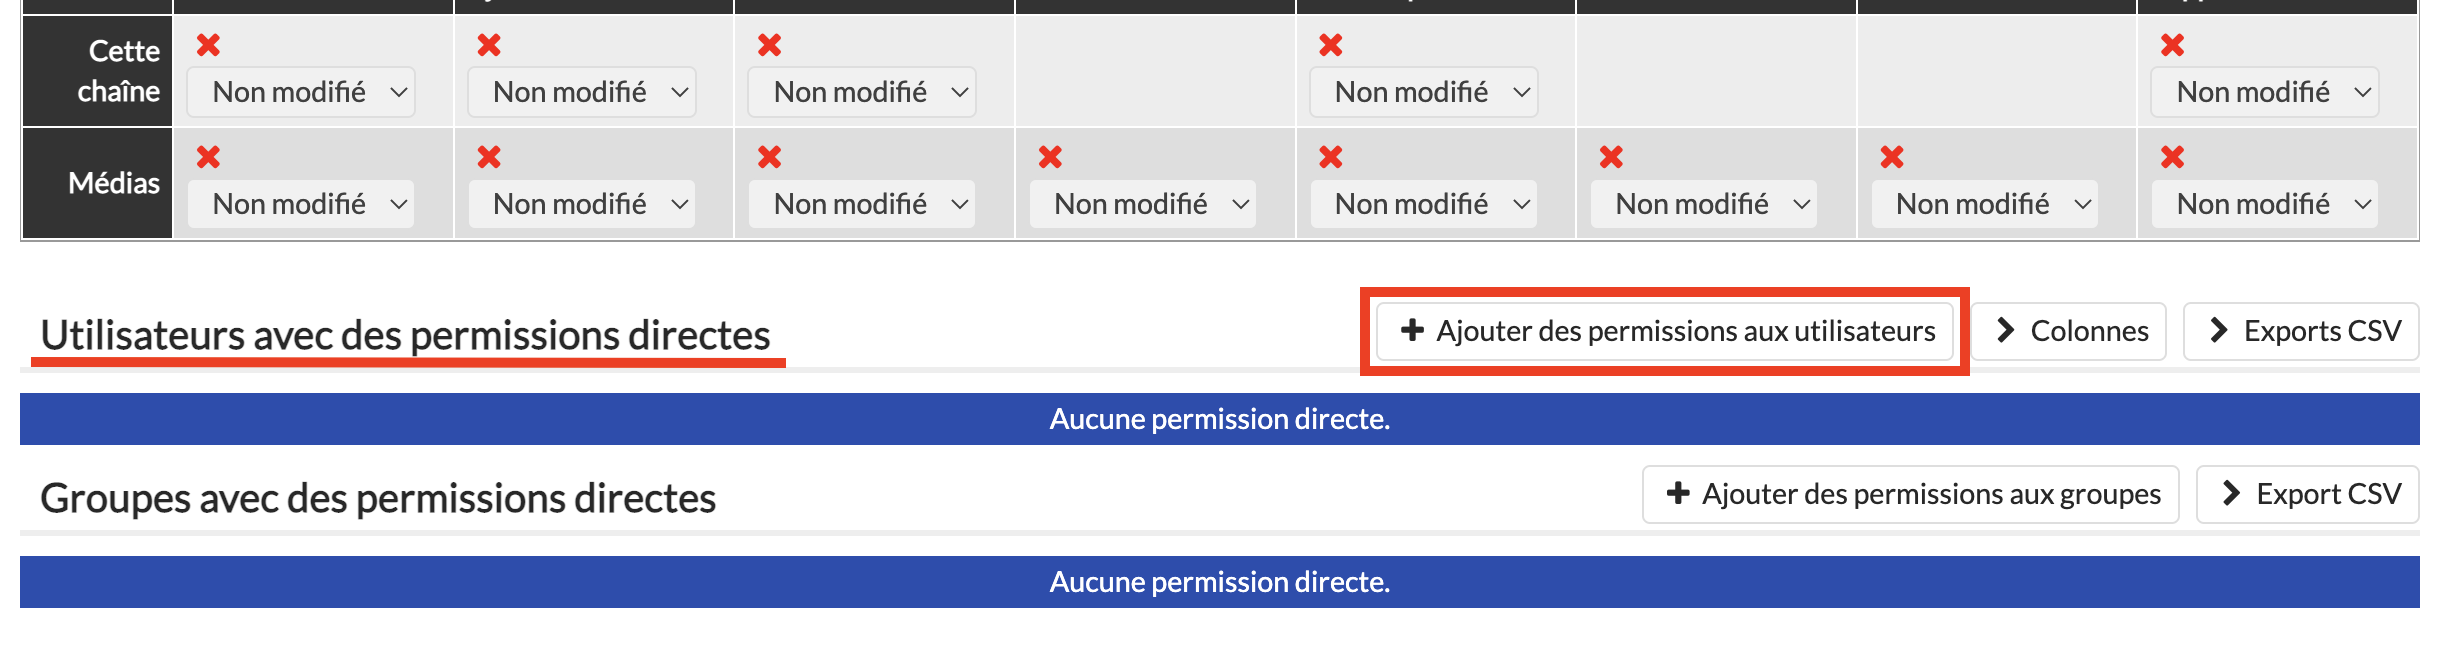The image size is (2440, 654).
Task: Click Utilisateurs avec des permissions directes heading
Action: tap(405, 335)
